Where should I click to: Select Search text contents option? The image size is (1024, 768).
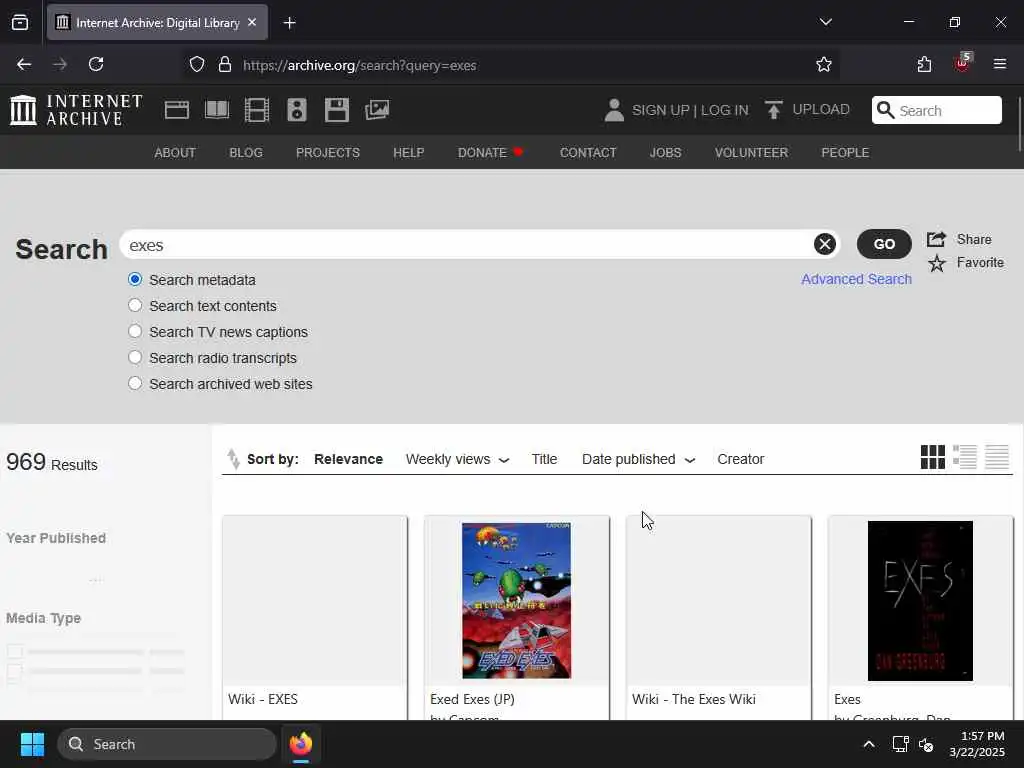pyautogui.click(x=135, y=305)
